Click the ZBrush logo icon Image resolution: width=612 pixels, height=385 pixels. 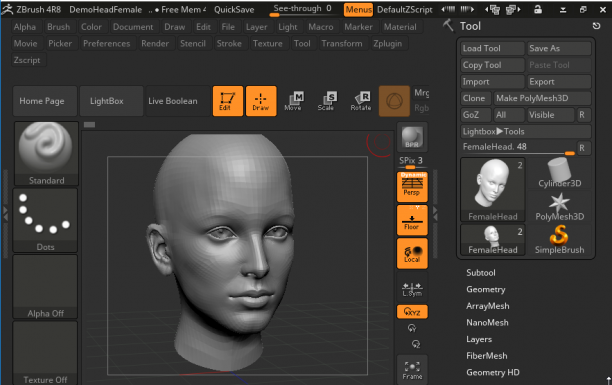[x=7, y=9]
